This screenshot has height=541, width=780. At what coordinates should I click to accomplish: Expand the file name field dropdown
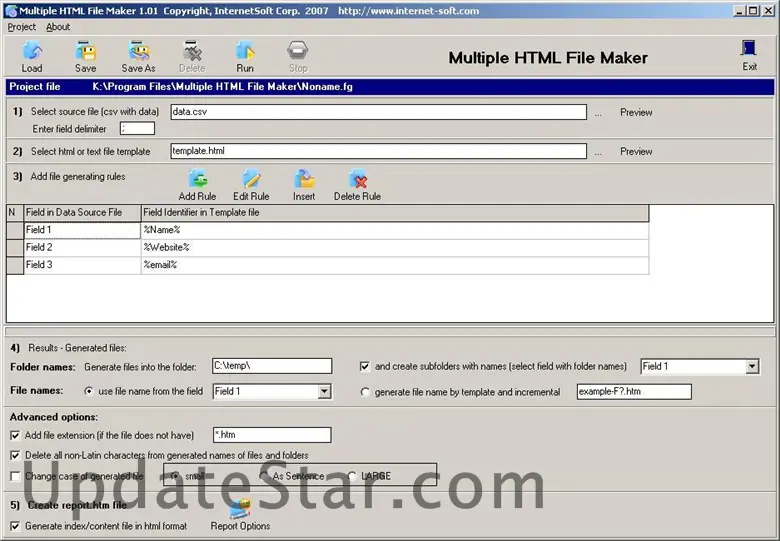pos(324,392)
